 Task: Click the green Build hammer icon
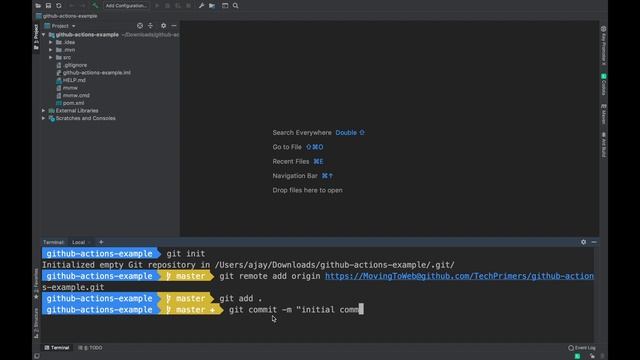[95, 6]
